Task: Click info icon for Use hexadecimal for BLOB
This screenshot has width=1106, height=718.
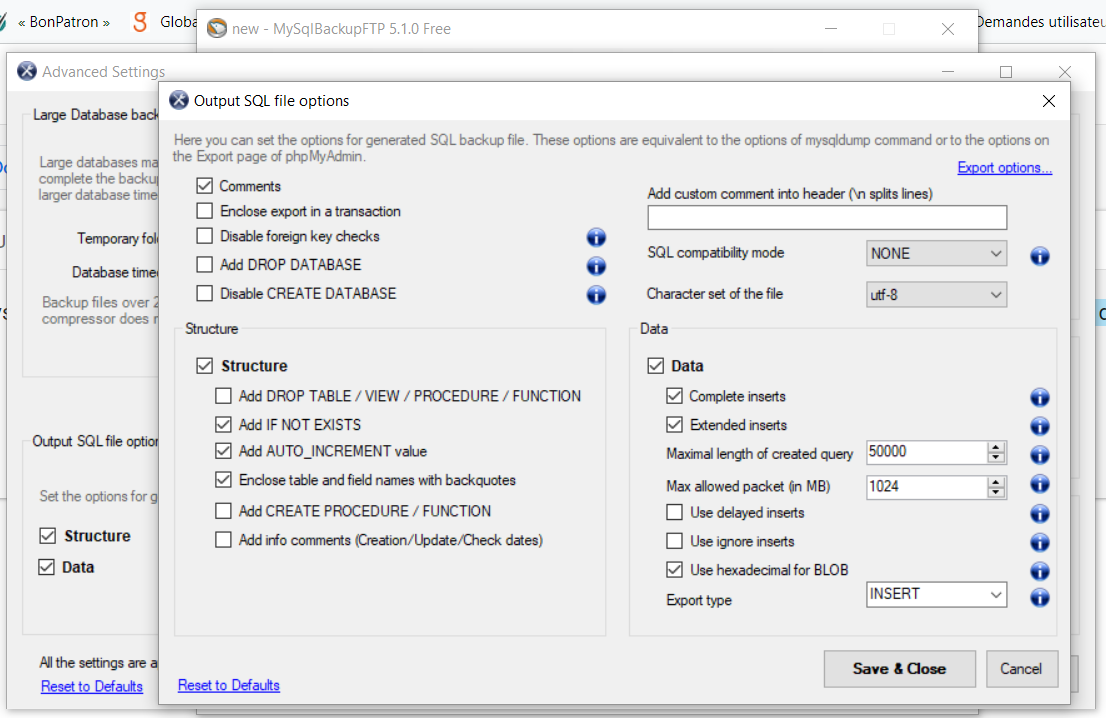Action: point(1039,571)
